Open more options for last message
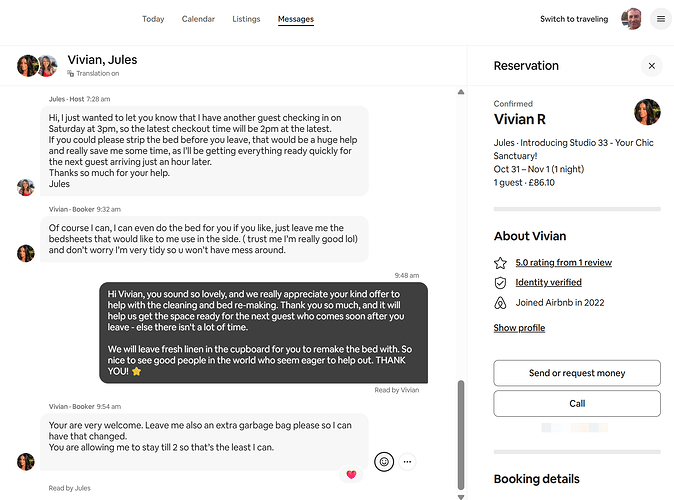The image size is (674, 500). tap(408, 461)
